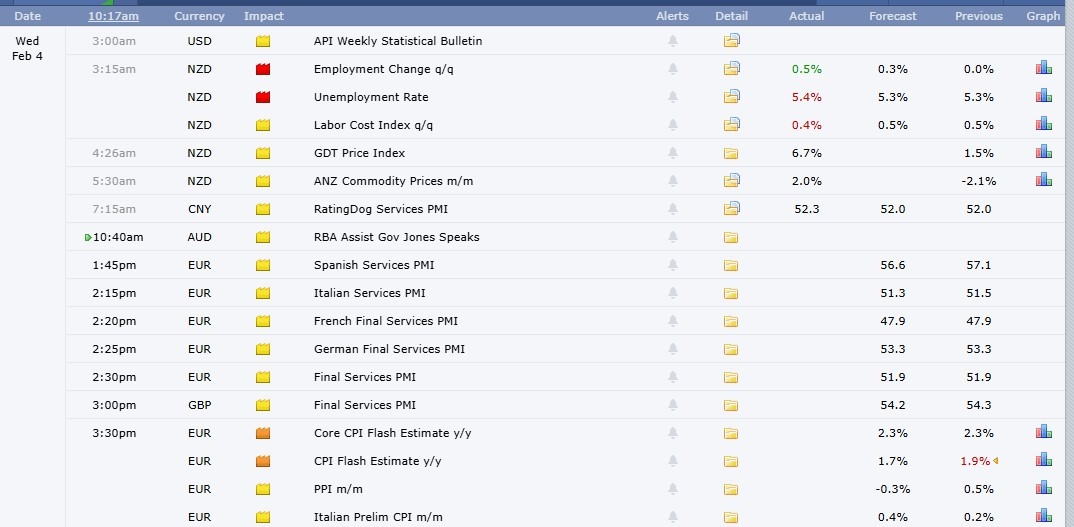Turn on the alert bell for Spanish Services PMI

coord(672,265)
